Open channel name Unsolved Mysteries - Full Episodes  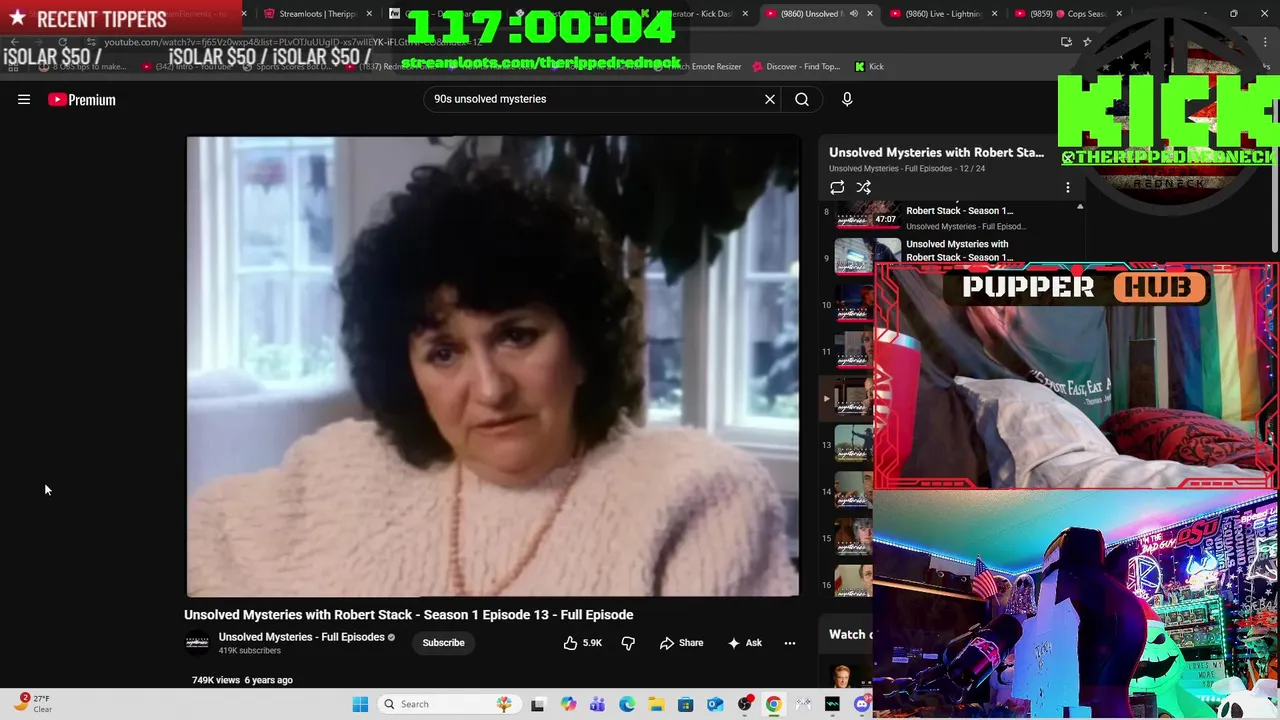click(x=301, y=637)
